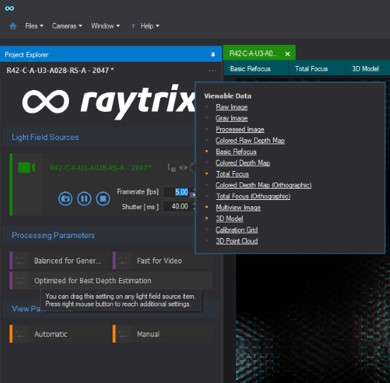
Task: Select the Manual view parameter preset
Action: 162,334
